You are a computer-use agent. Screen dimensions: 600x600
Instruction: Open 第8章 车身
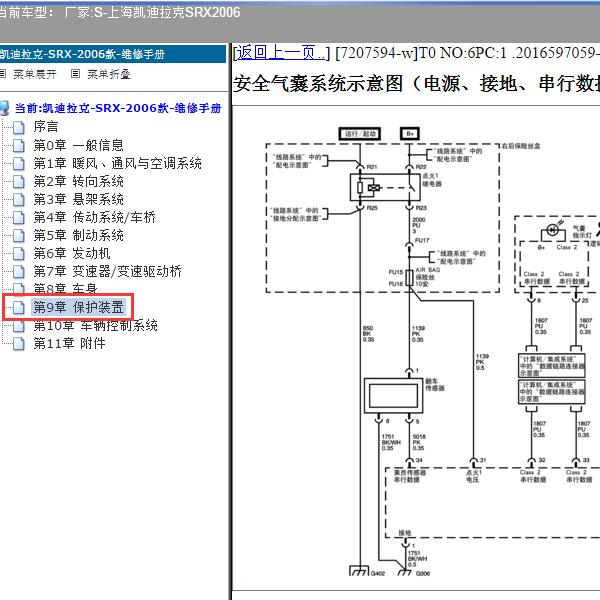pos(65,288)
